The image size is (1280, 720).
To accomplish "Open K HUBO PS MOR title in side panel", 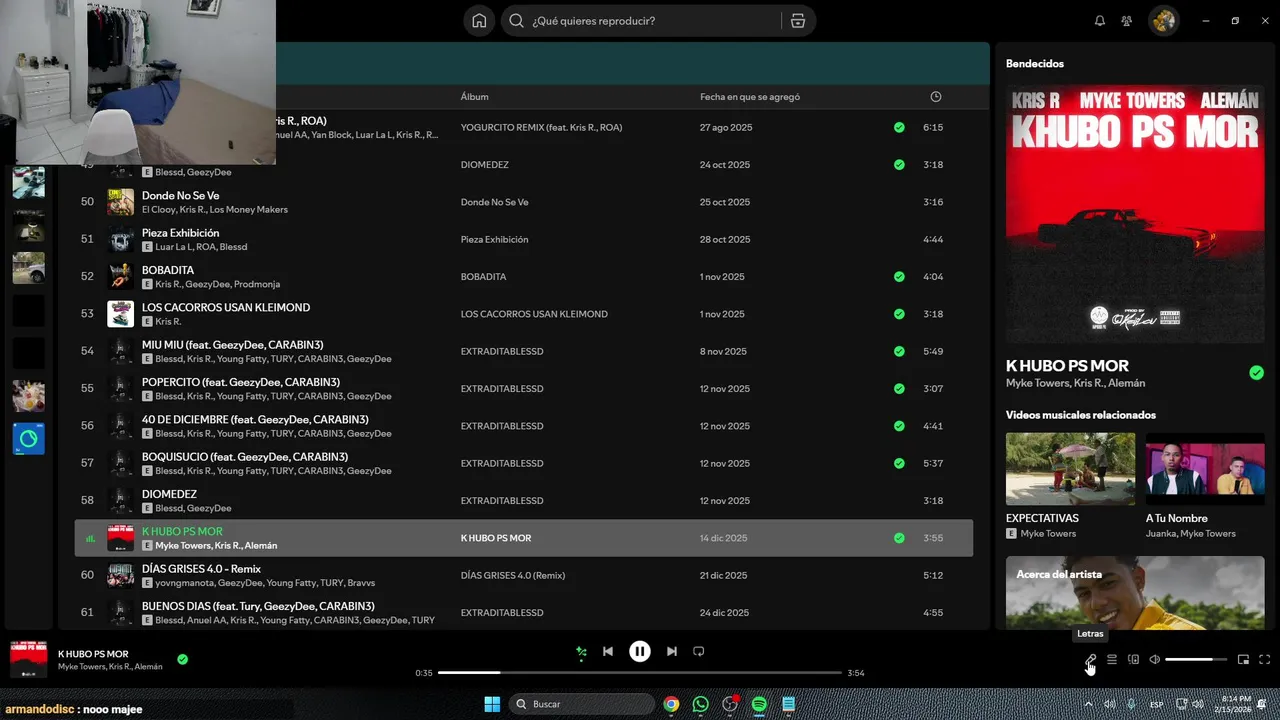I will click(1067, 366).
